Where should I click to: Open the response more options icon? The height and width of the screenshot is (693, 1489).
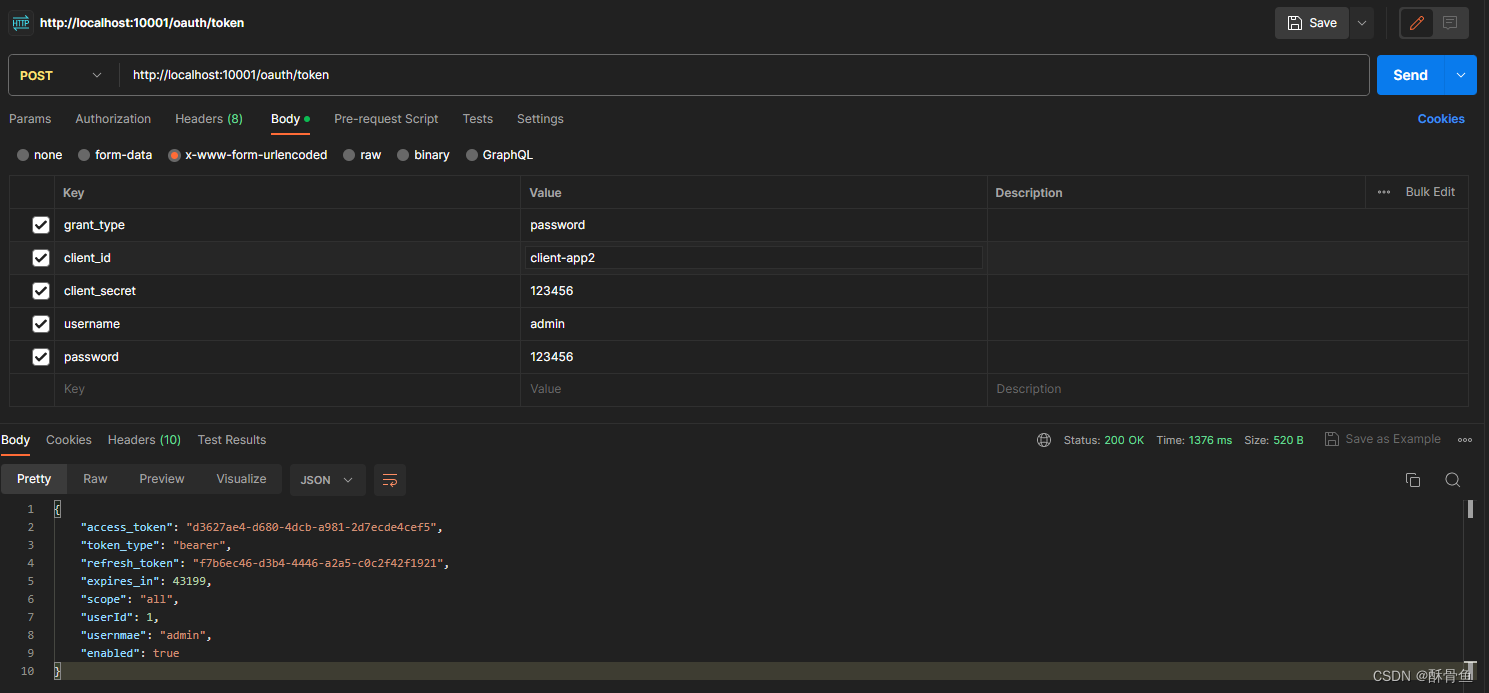click(x=1465, y=440)
